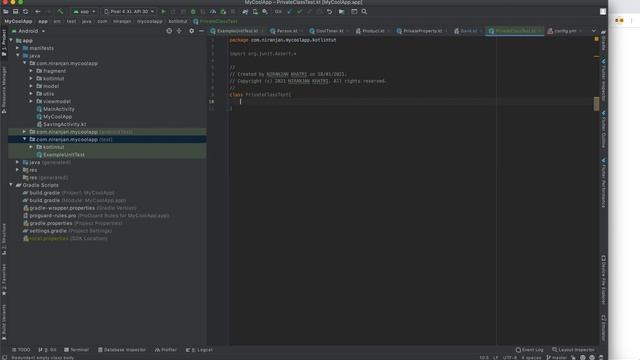Expand the res folder
The height and width of the screenshot is (360, 640).
[x=18, y=170]
